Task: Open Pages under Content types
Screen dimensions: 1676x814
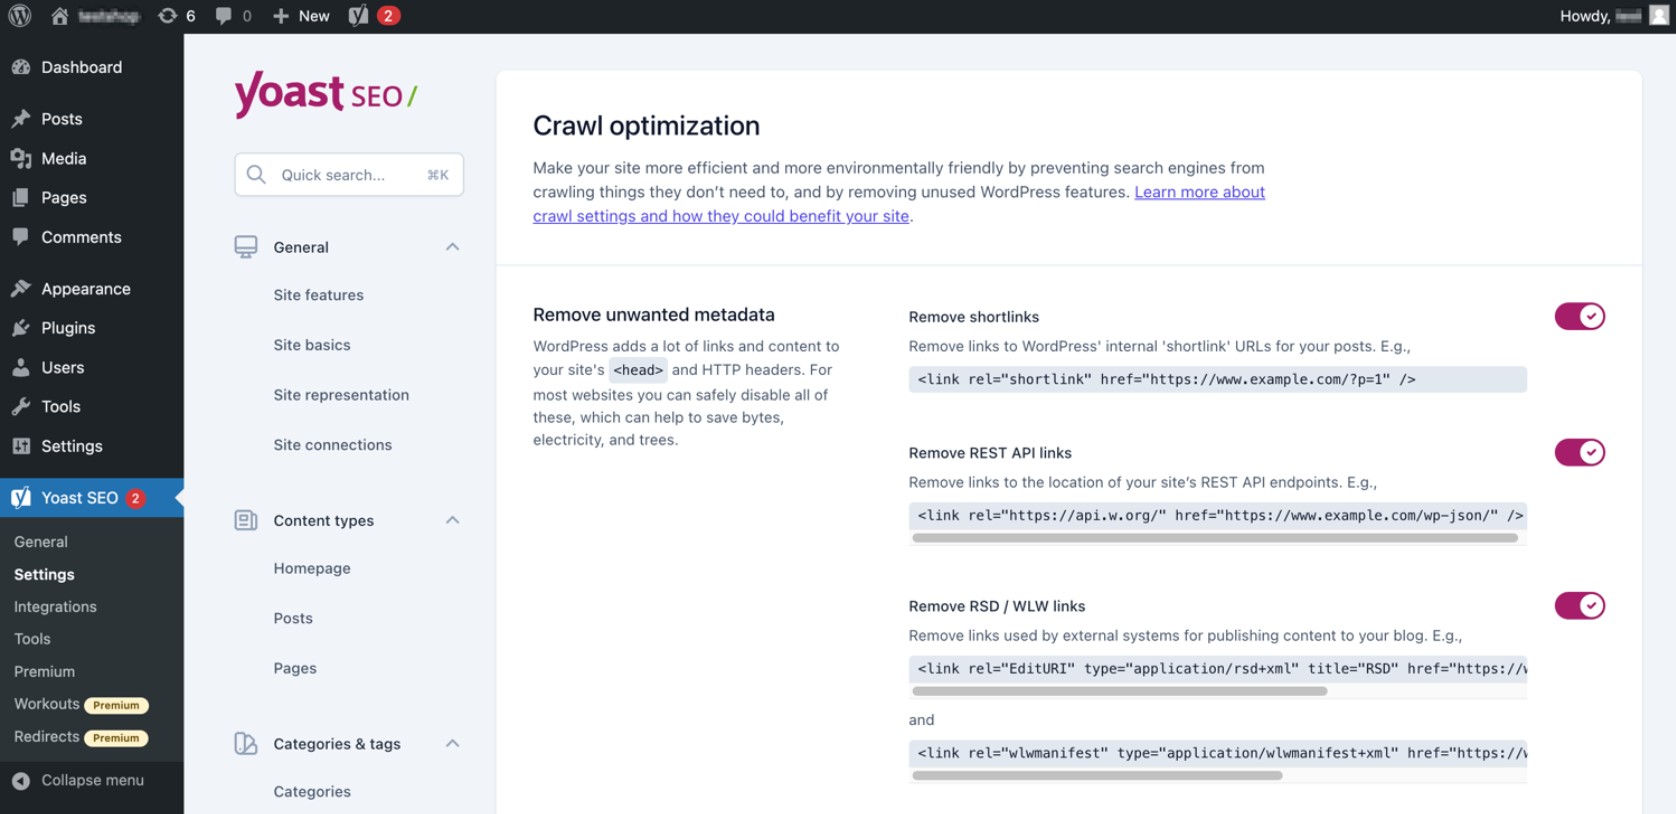Action: click(x=295, y=668)
